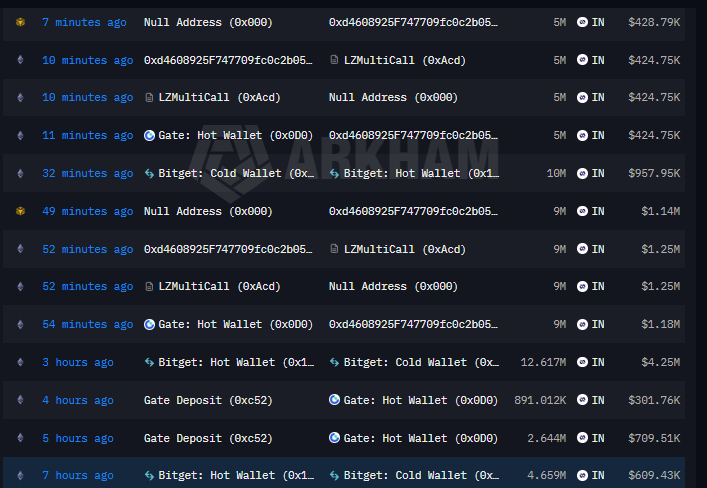Click Ethereum chain icon in 3 hours ago row

[20, 362]
